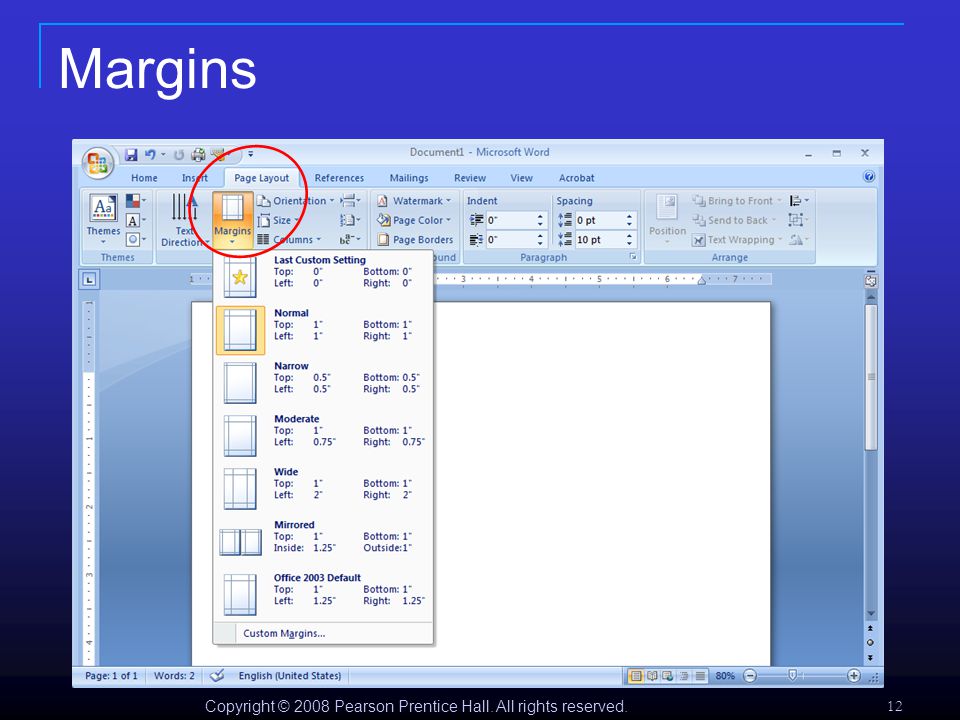Click Indent Right value field

pyautogui.click(x=510, y=239)
